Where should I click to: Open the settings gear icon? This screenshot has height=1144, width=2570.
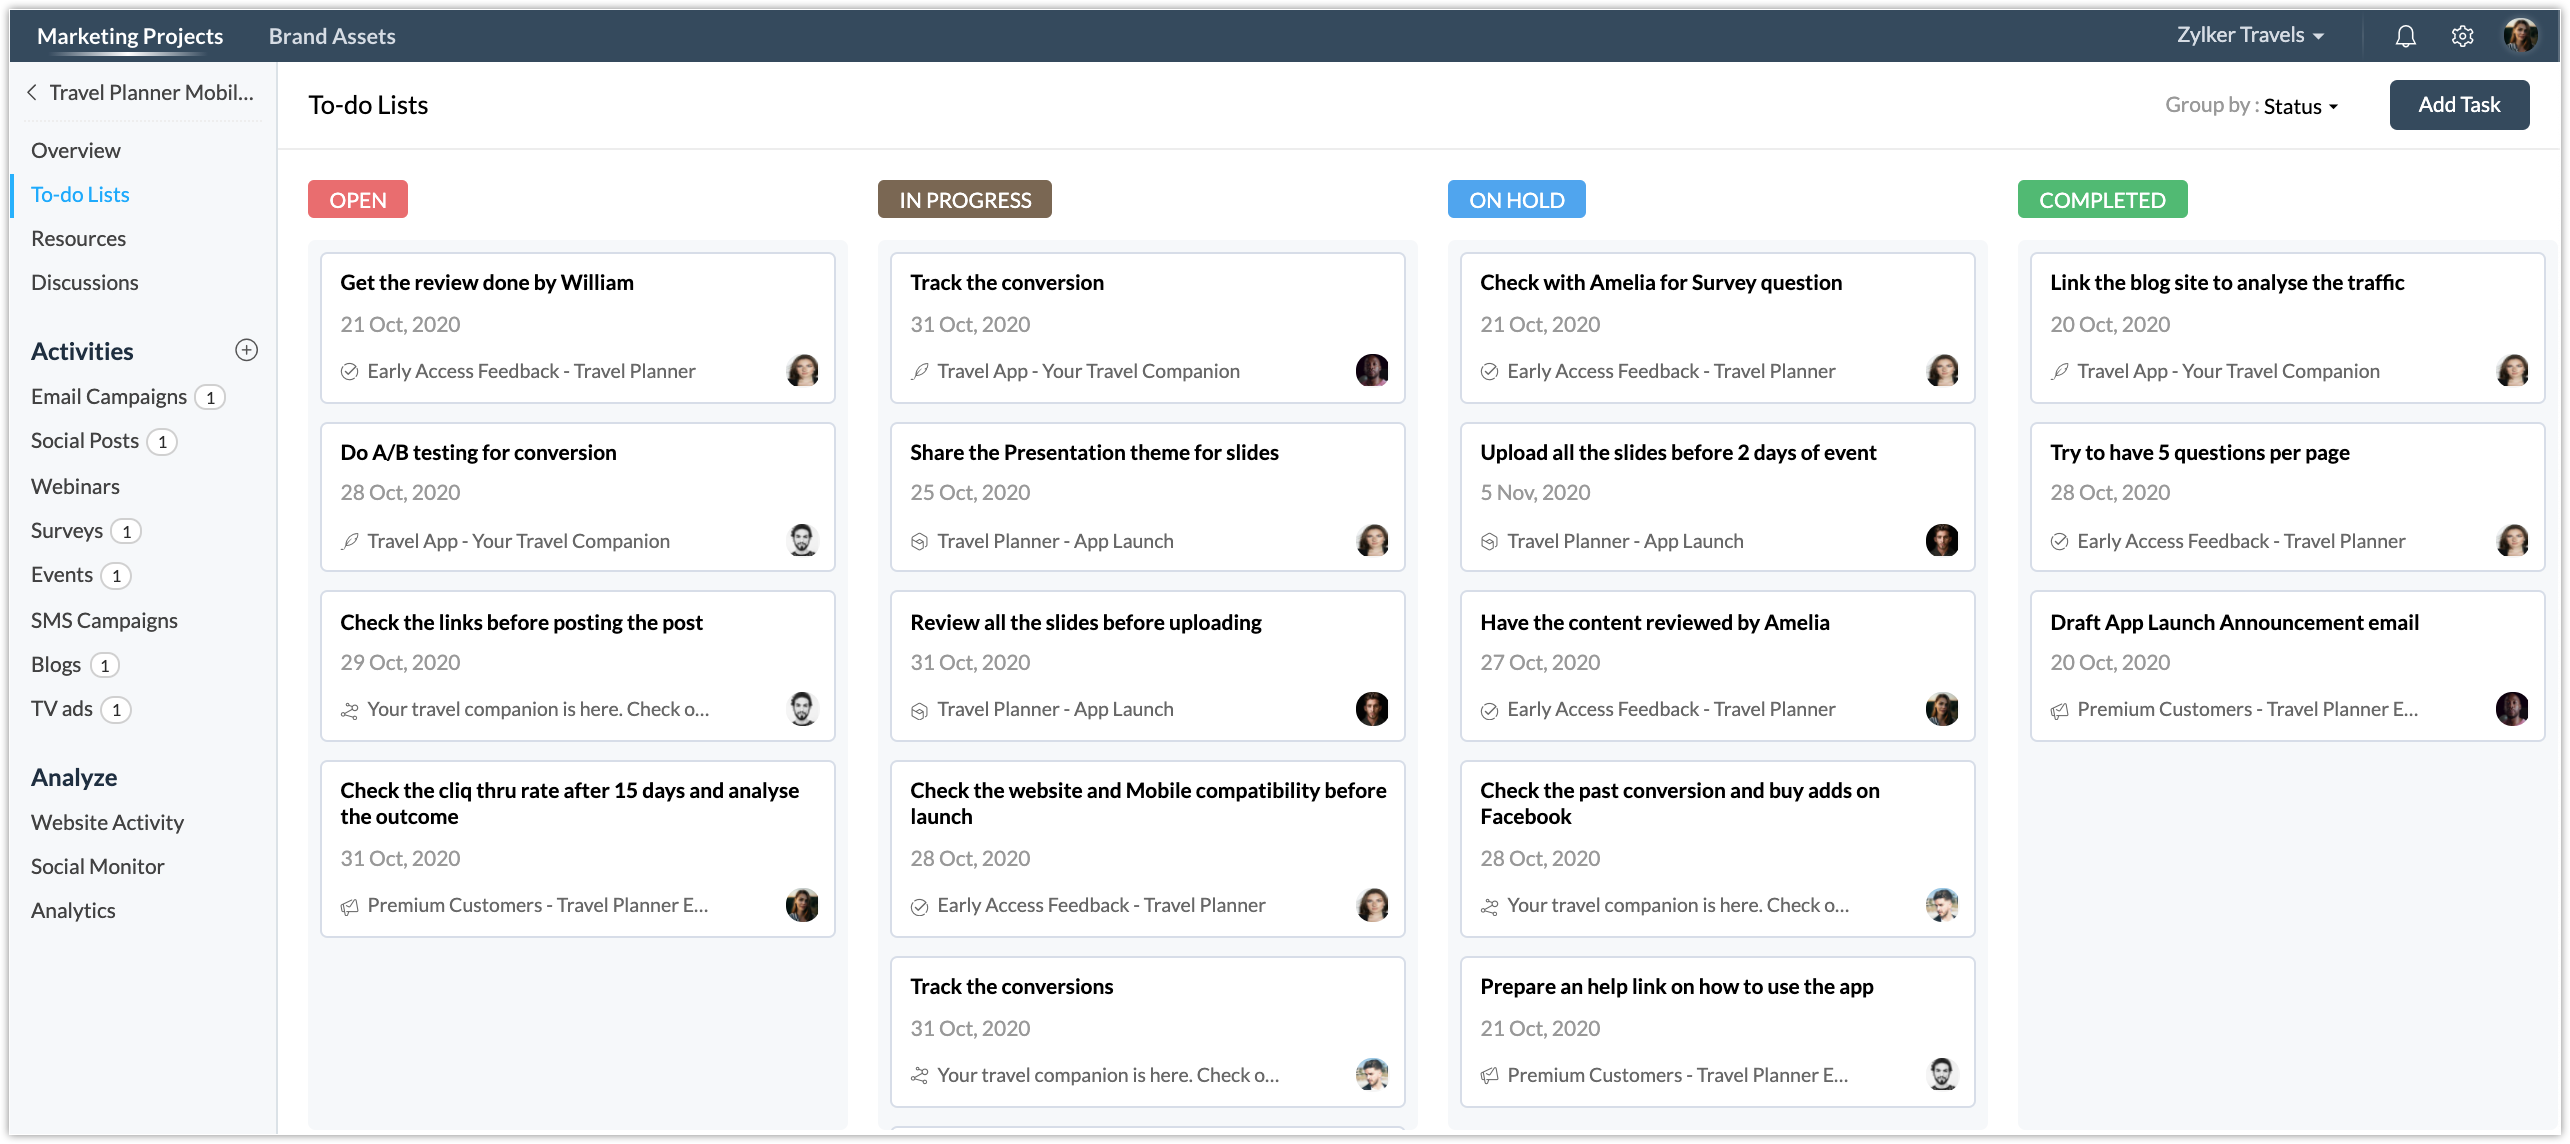[x=2462, y=36]
